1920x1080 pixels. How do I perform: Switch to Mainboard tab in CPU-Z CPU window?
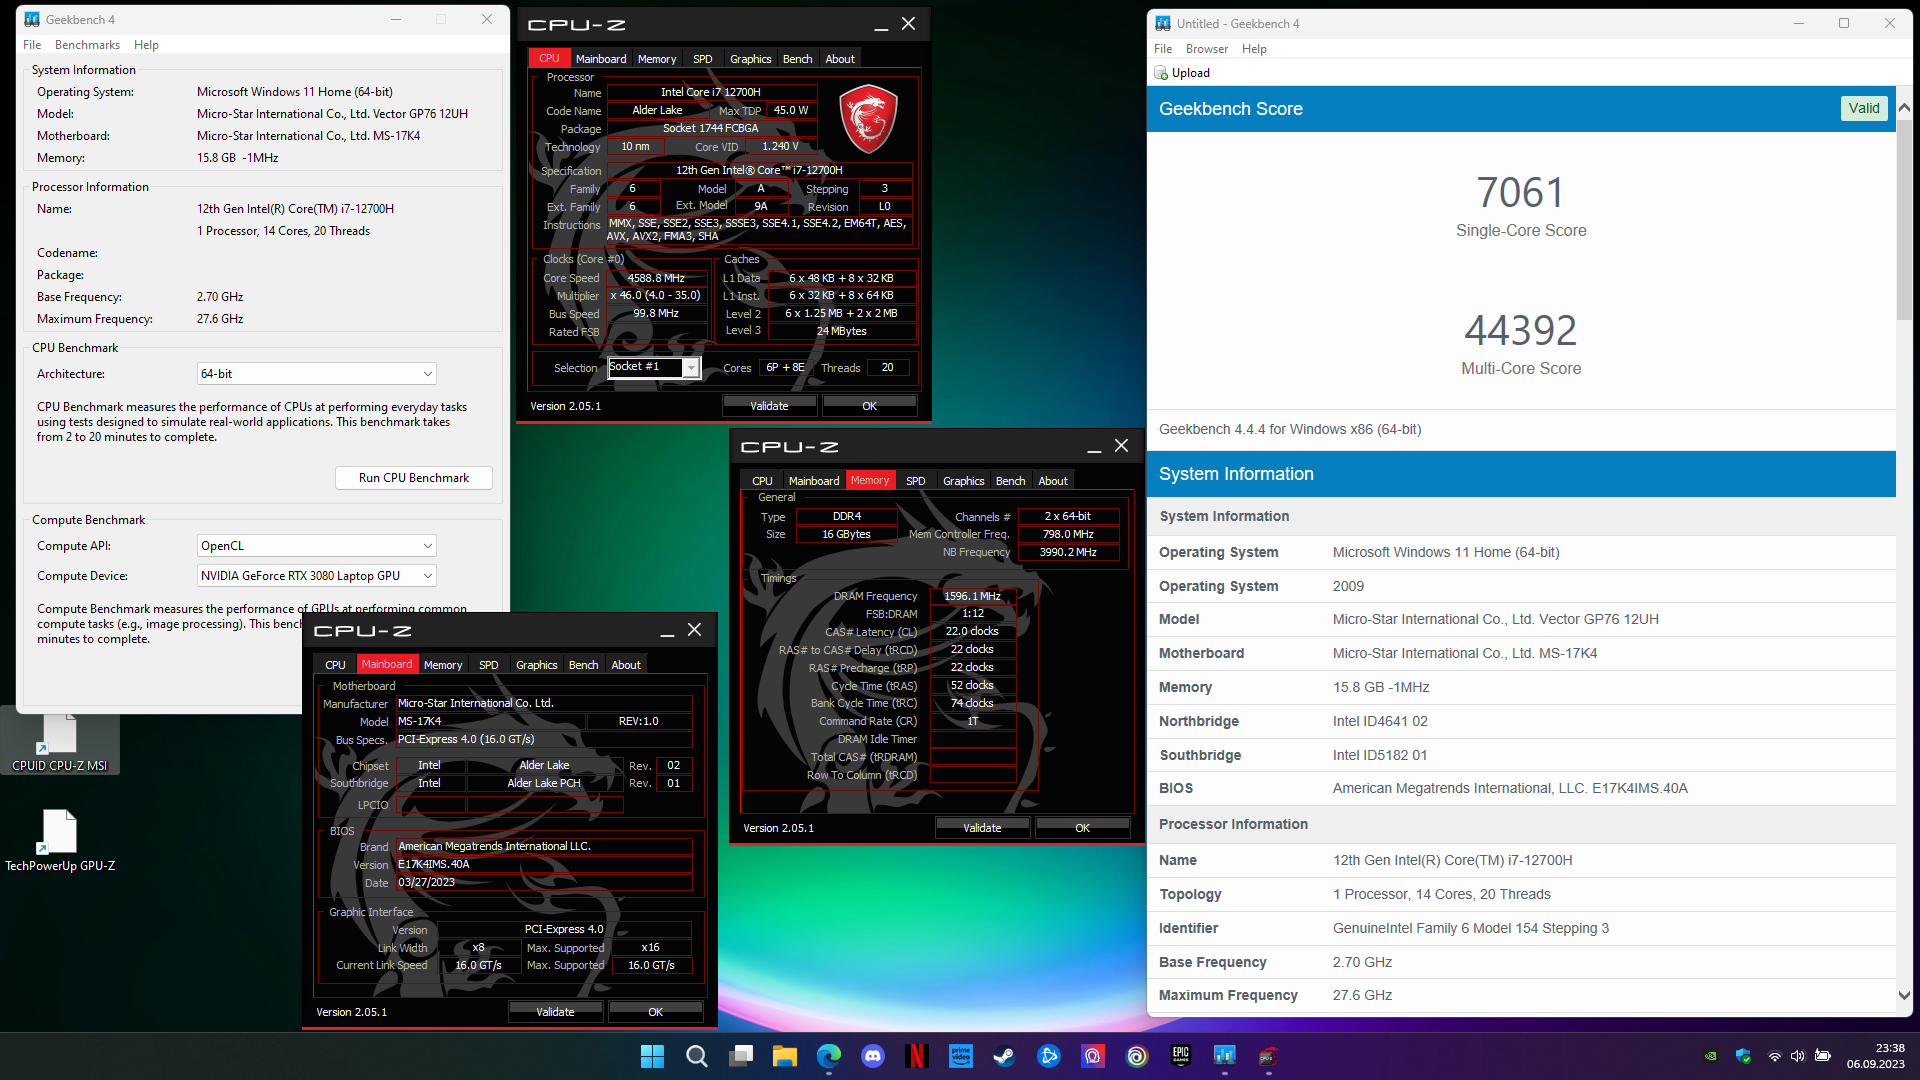(601, 59)
